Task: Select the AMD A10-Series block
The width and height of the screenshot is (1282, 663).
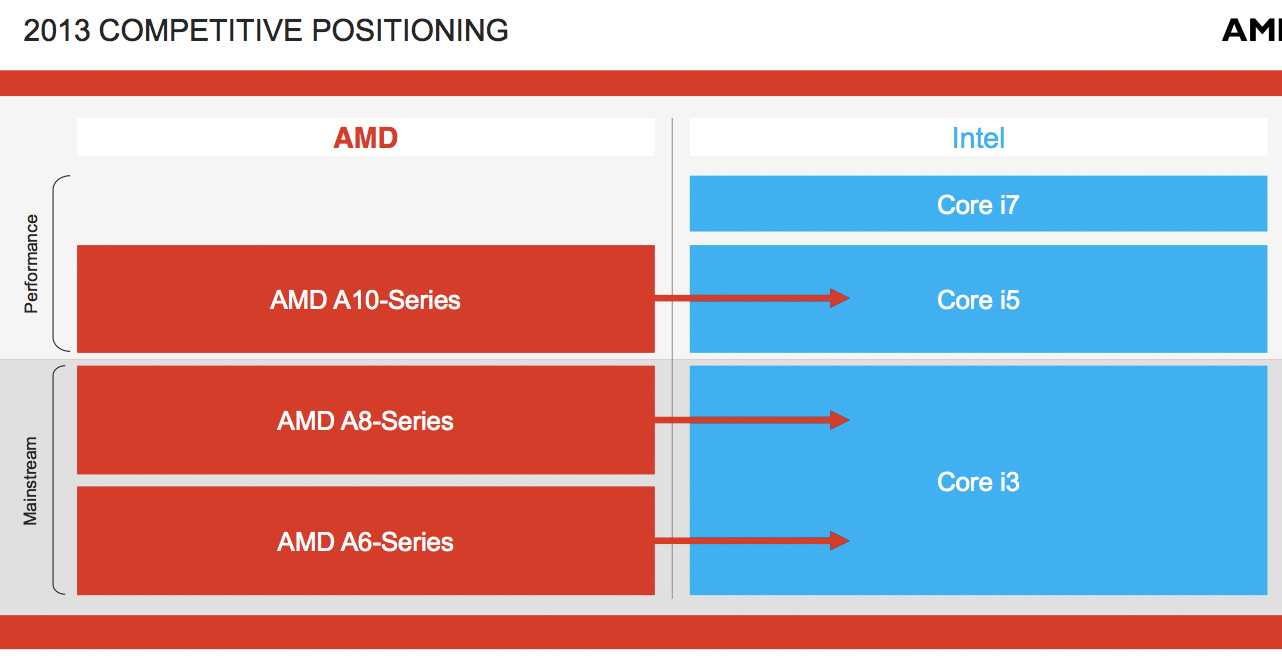Action: 366,300
